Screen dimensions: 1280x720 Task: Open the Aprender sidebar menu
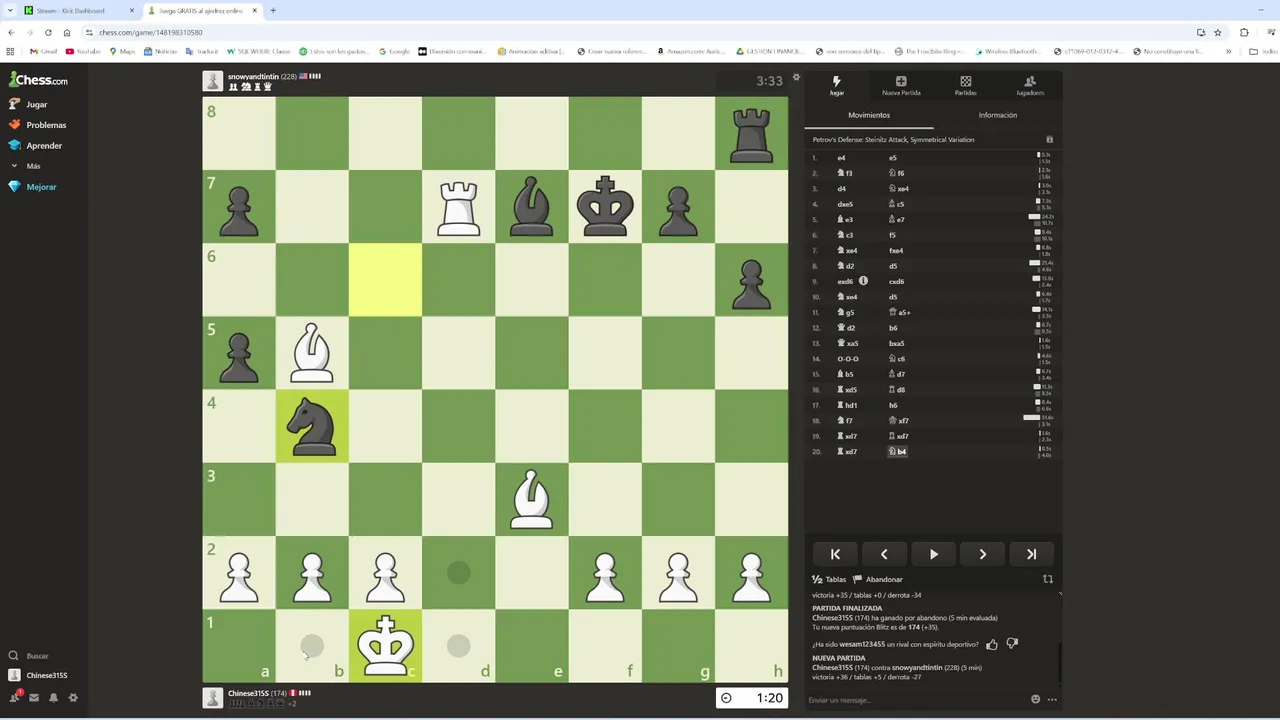tap(36, 145)
